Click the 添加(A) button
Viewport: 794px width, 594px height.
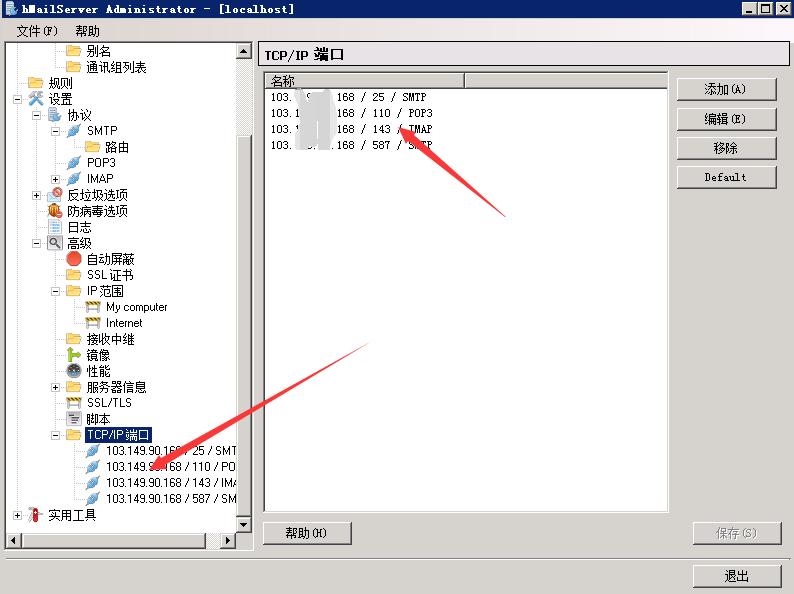[x=726, y=90]
